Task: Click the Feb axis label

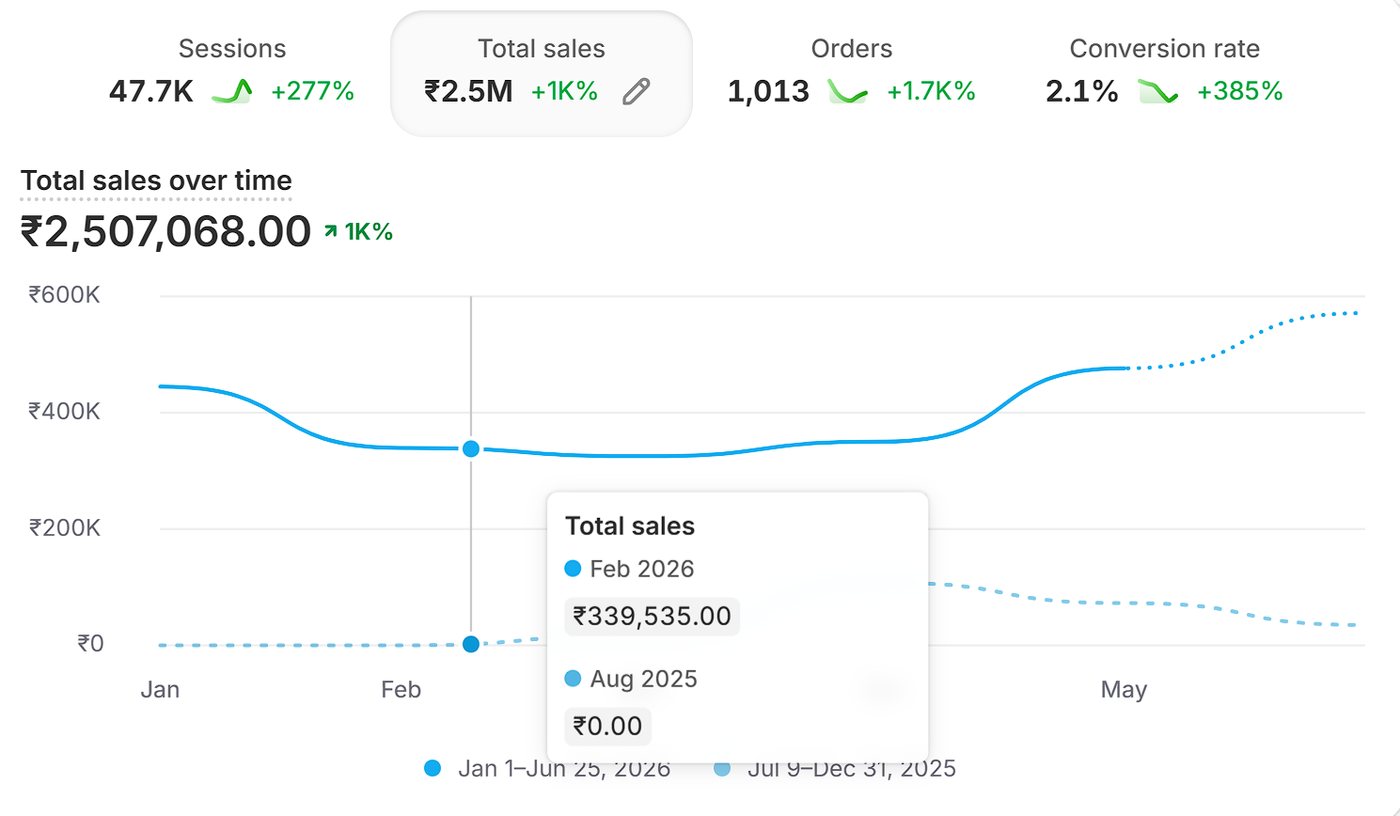Action: point(401,689)
